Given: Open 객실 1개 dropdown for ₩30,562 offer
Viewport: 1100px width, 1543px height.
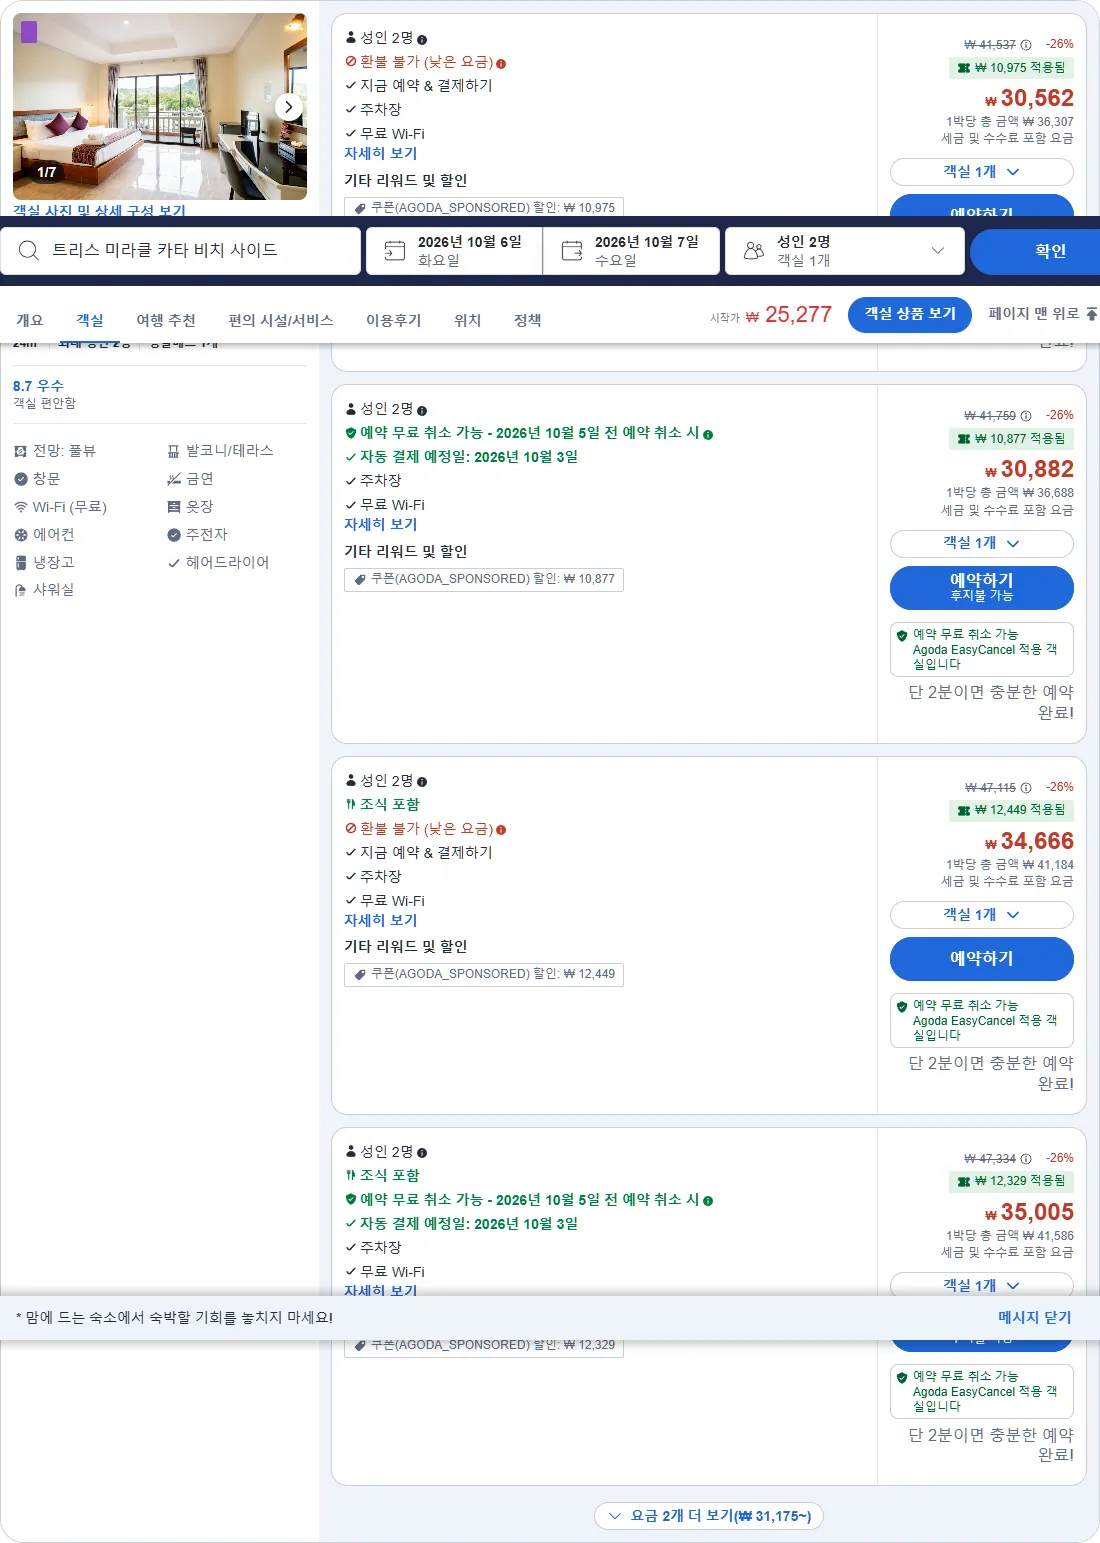Looking at the screenshot, I should (982, 172).
